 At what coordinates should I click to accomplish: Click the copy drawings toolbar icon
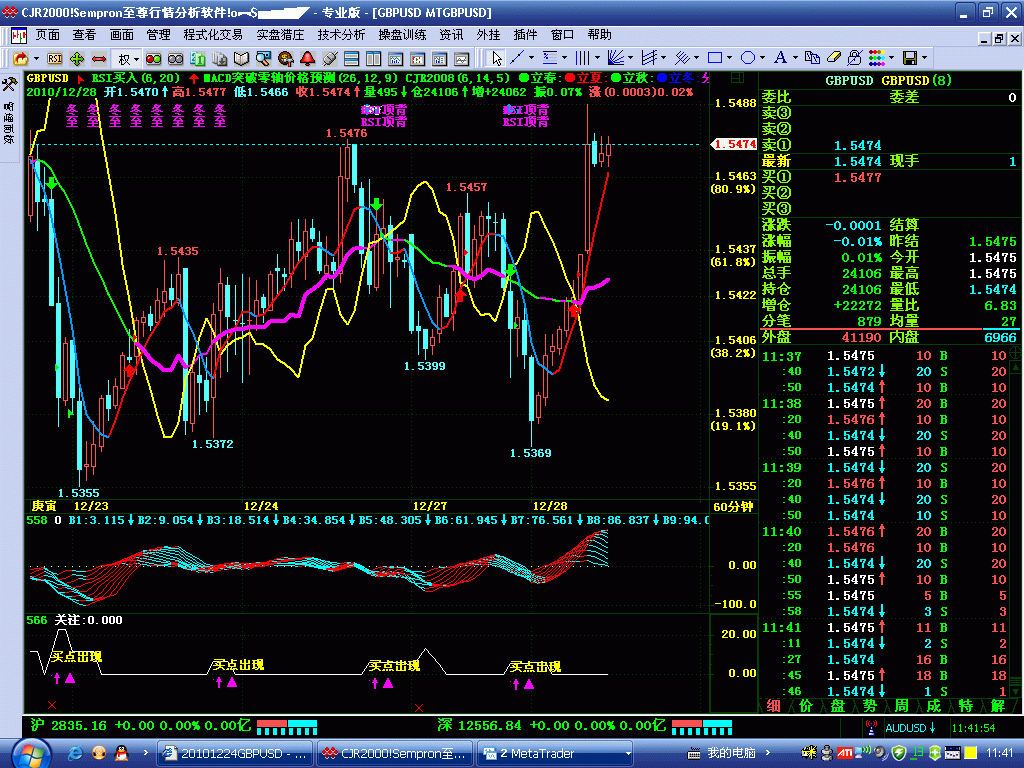pyautogui.click(x=812, y=58)
